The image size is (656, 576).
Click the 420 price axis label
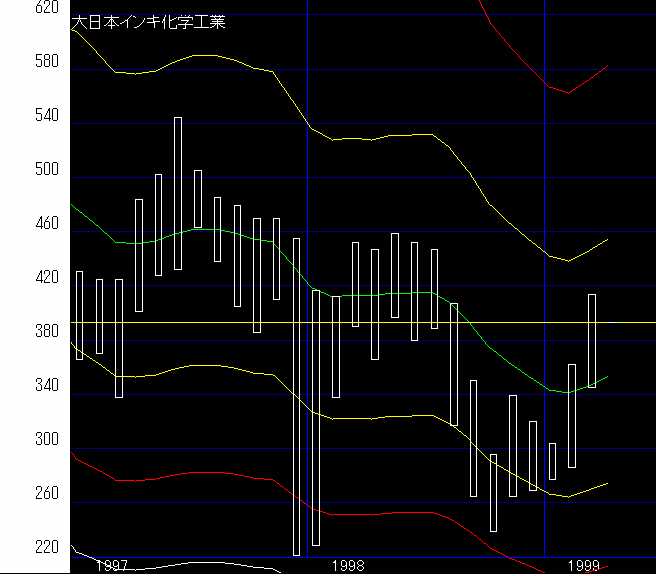pyautogui.click(x=19, y=279)
